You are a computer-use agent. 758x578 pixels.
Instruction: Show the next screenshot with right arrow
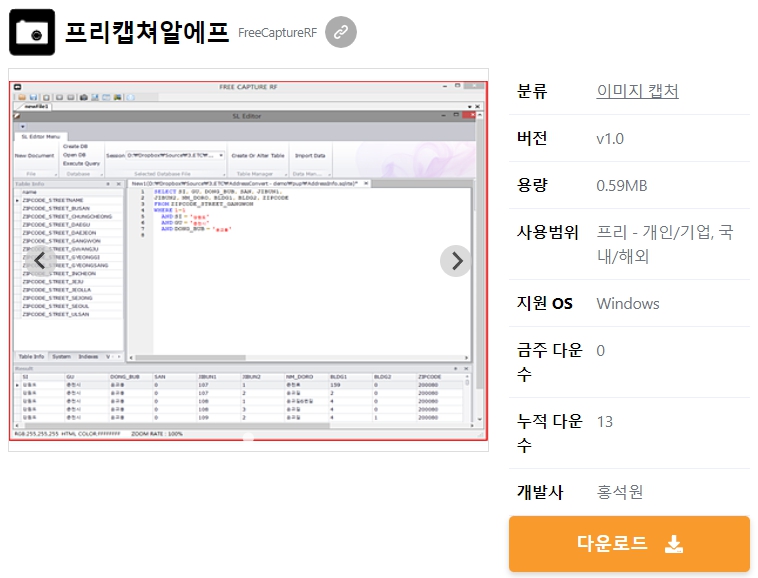point(456,261)
